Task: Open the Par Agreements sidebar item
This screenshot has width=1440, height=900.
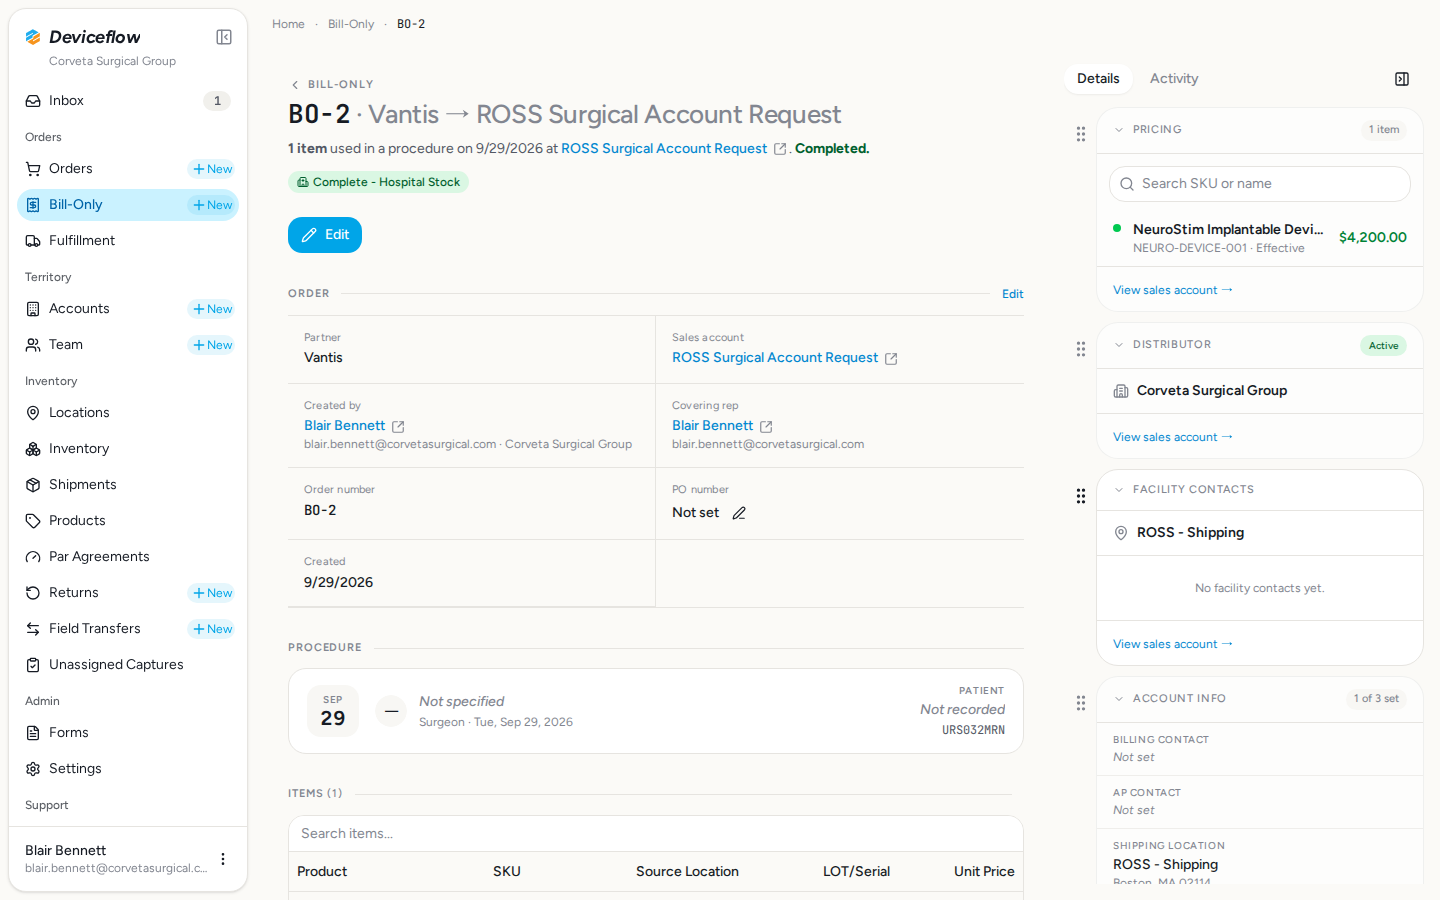Action: point(128,557)
